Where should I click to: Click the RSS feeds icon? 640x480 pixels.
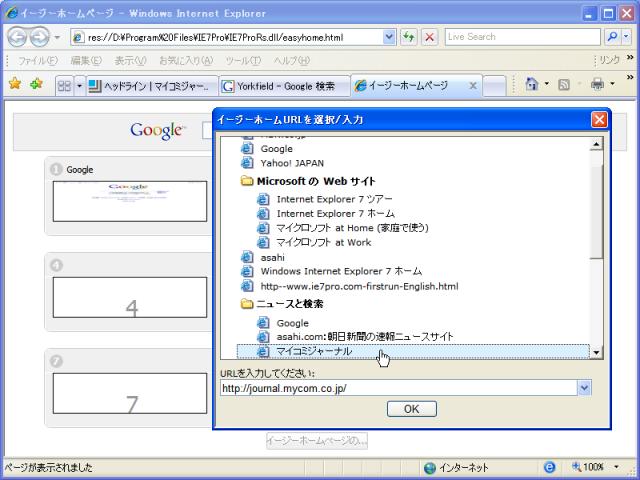tap(564, 84)
